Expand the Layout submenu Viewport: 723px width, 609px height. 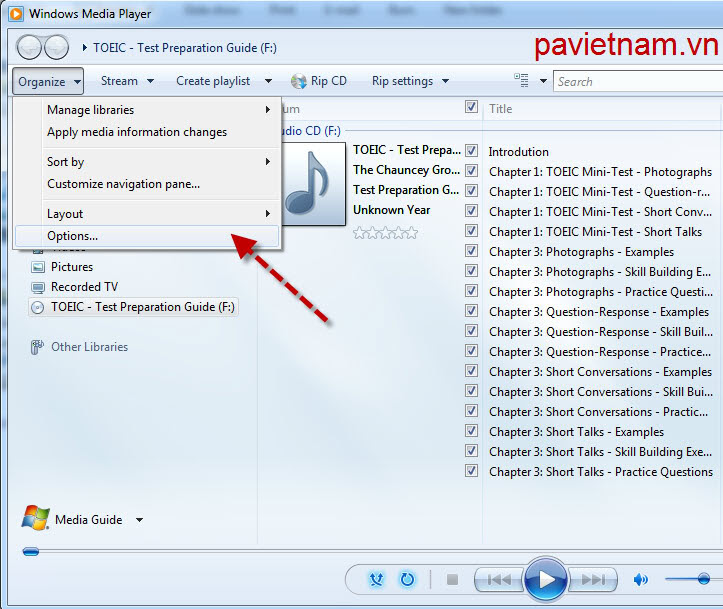pyautogui.click(x=268, y=214)
